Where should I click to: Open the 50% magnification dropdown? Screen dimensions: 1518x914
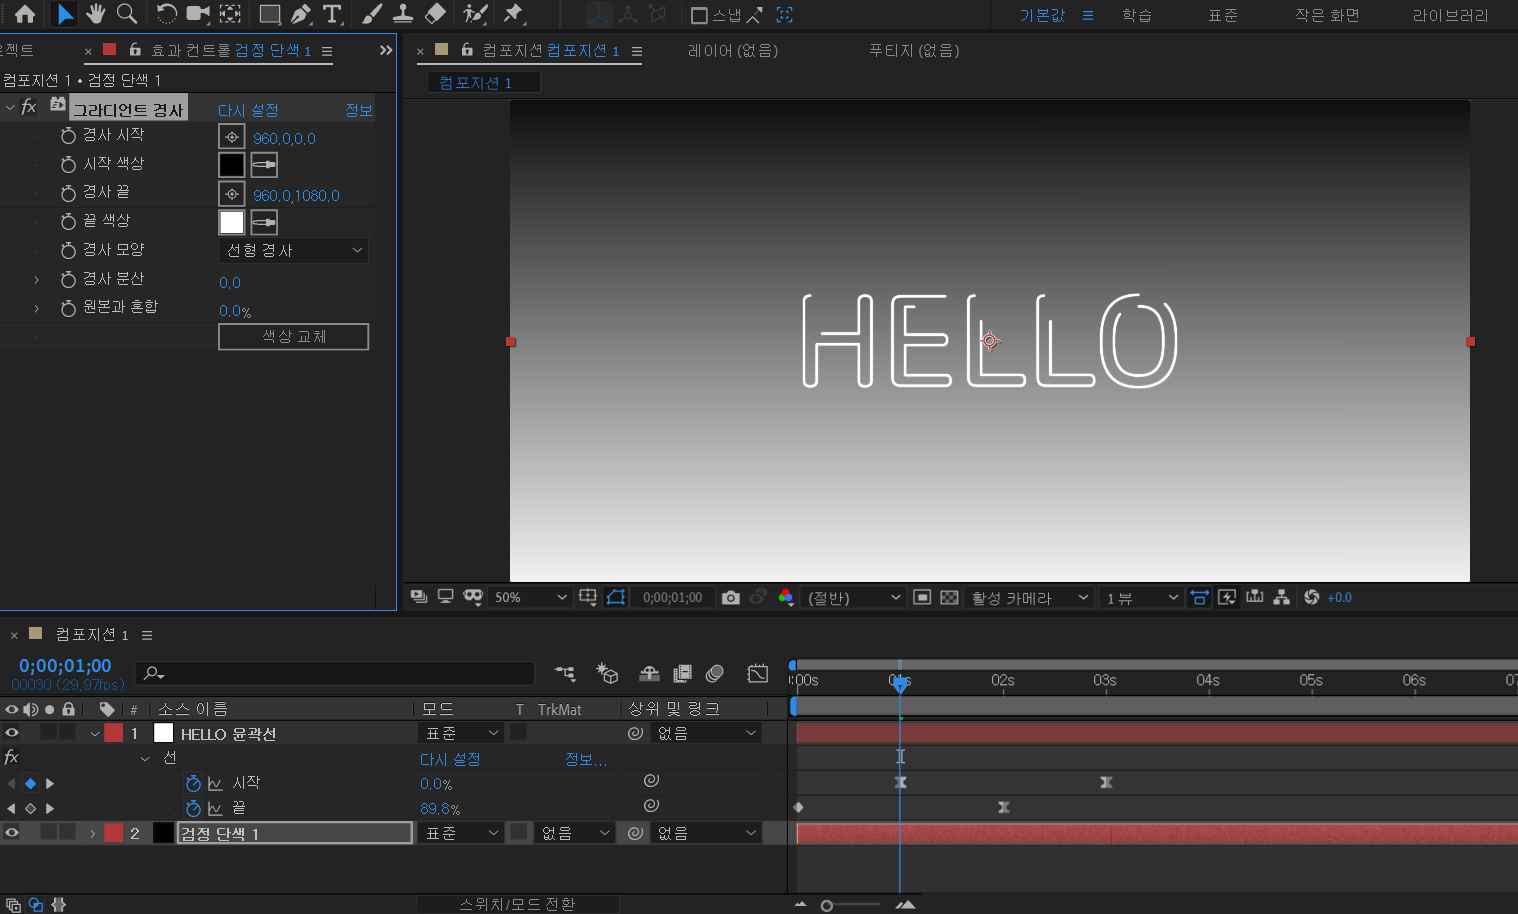[x=530, y=597]
